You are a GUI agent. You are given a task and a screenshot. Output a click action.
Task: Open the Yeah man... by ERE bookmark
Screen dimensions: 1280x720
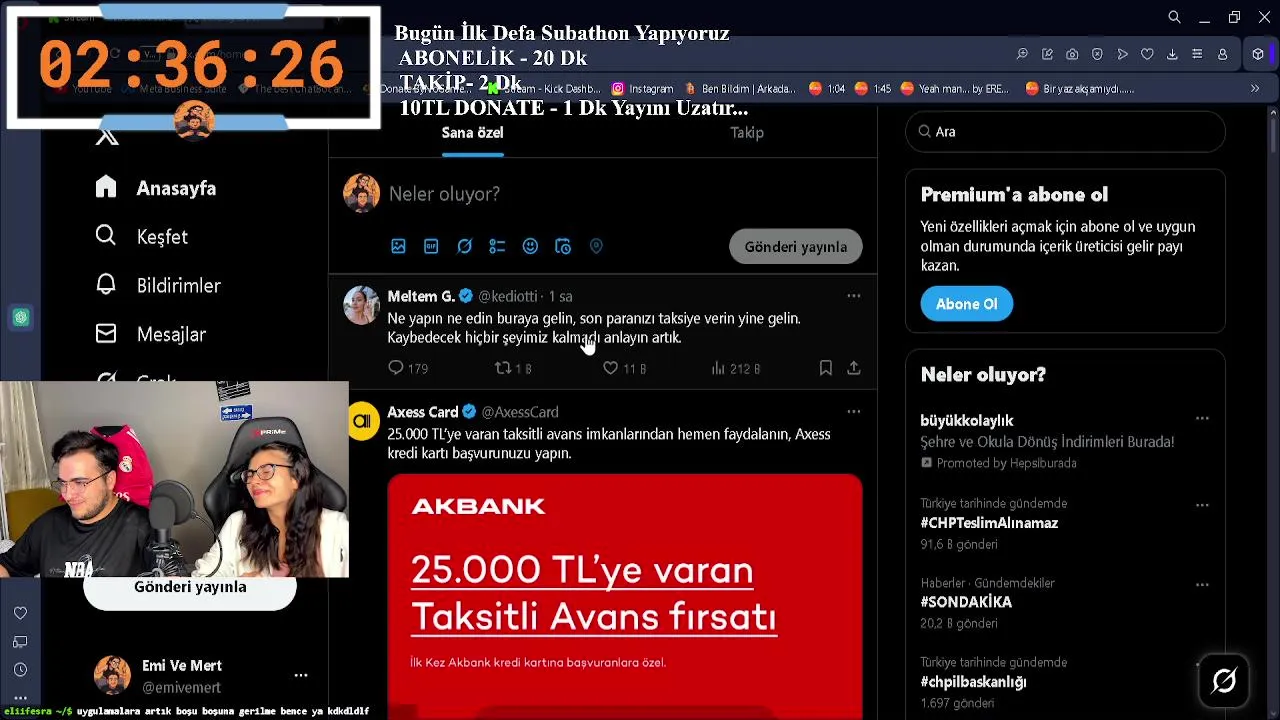[955, 89]
